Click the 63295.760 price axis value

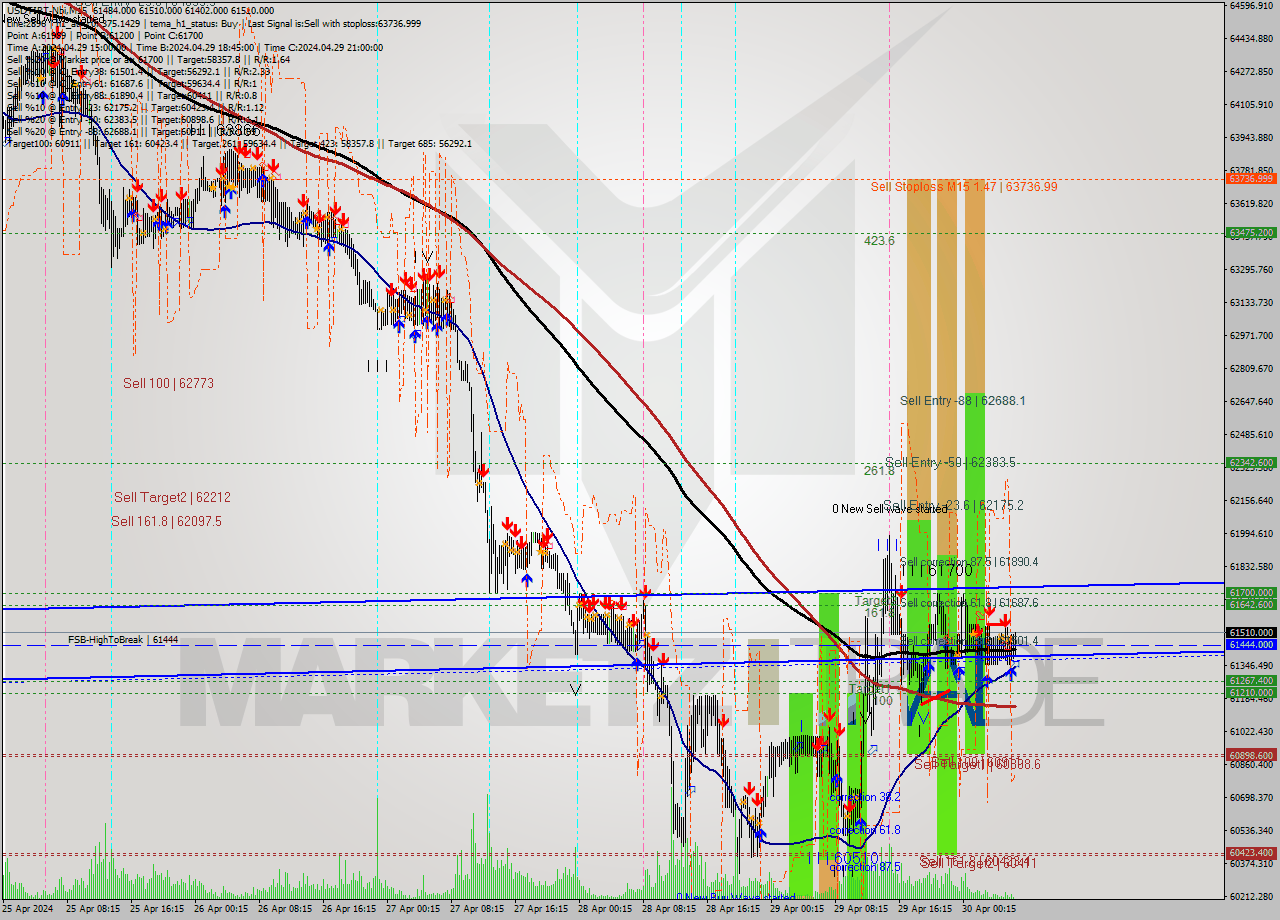pyautogui.click(x=1251, y=269)
